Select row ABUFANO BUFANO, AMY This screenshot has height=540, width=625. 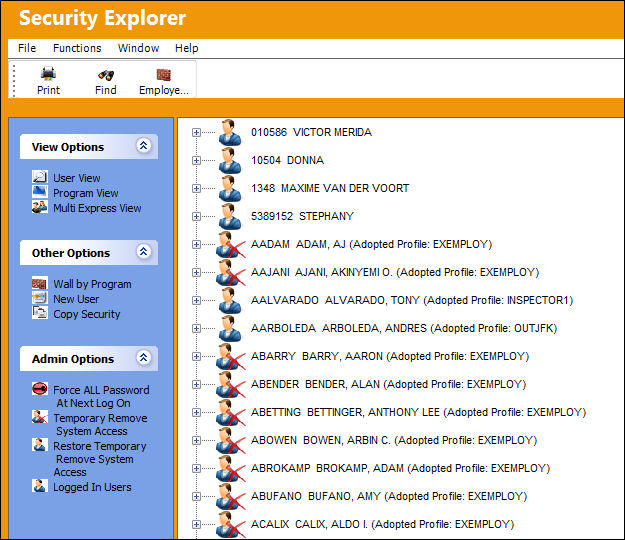[389, 496]
